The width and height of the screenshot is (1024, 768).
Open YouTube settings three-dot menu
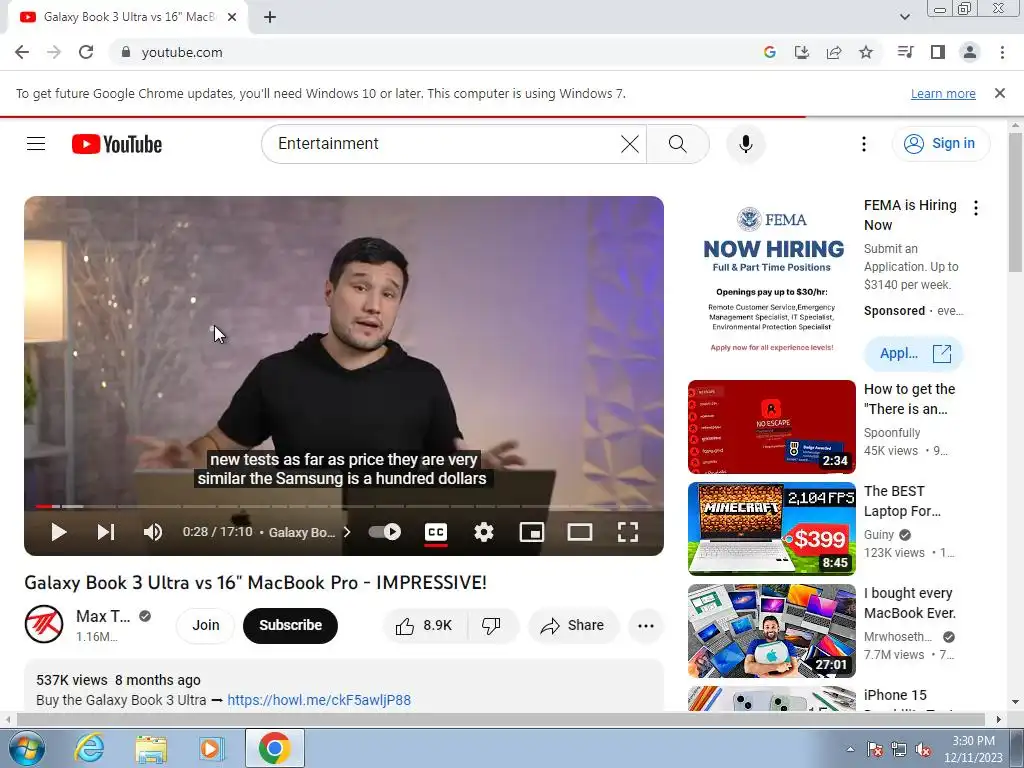click(x=863, y=144)
